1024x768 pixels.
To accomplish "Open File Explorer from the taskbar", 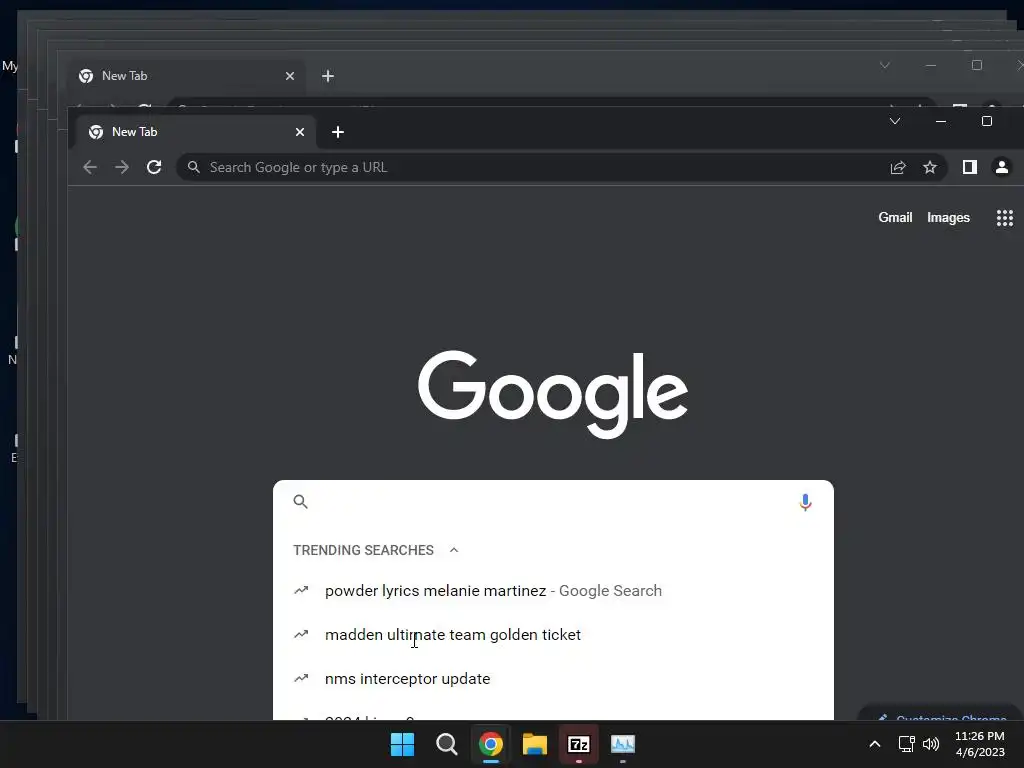I will pos(535,744).
